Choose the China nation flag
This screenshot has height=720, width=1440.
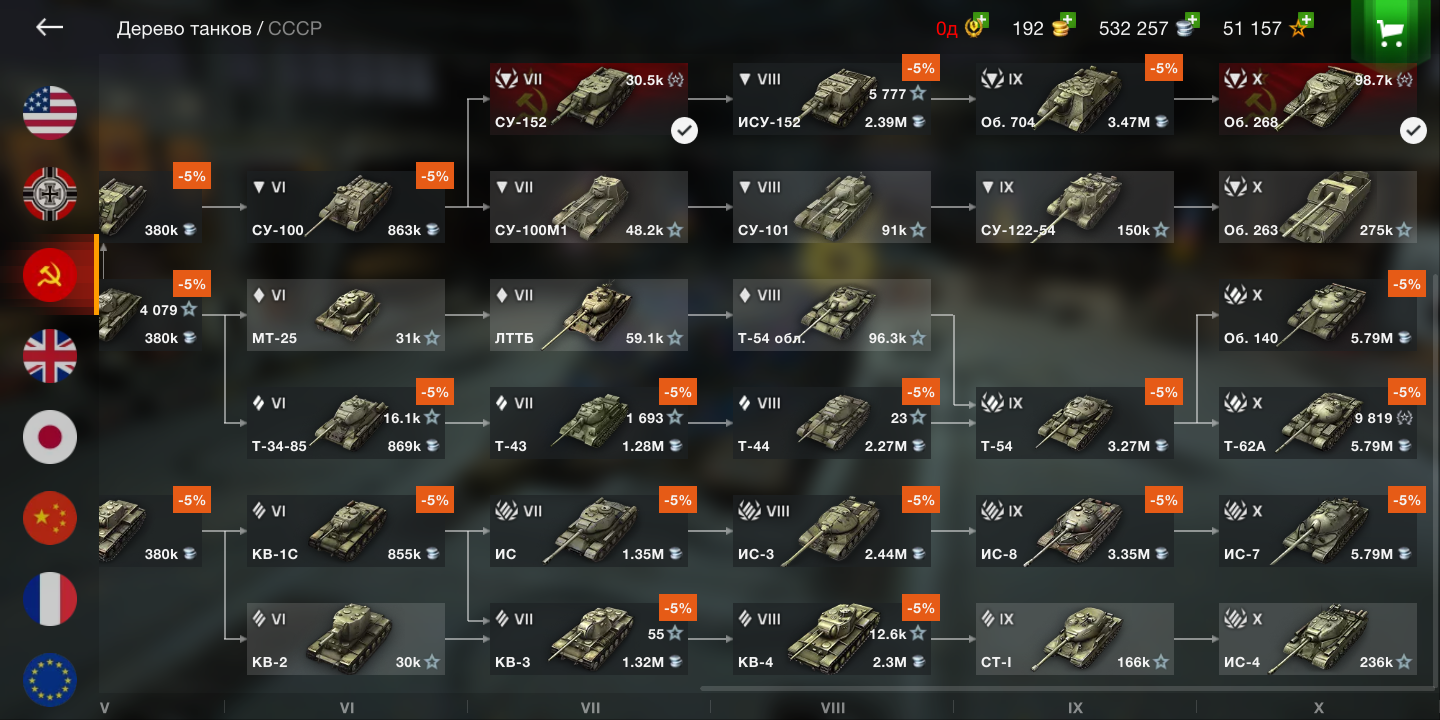(50, 517)
